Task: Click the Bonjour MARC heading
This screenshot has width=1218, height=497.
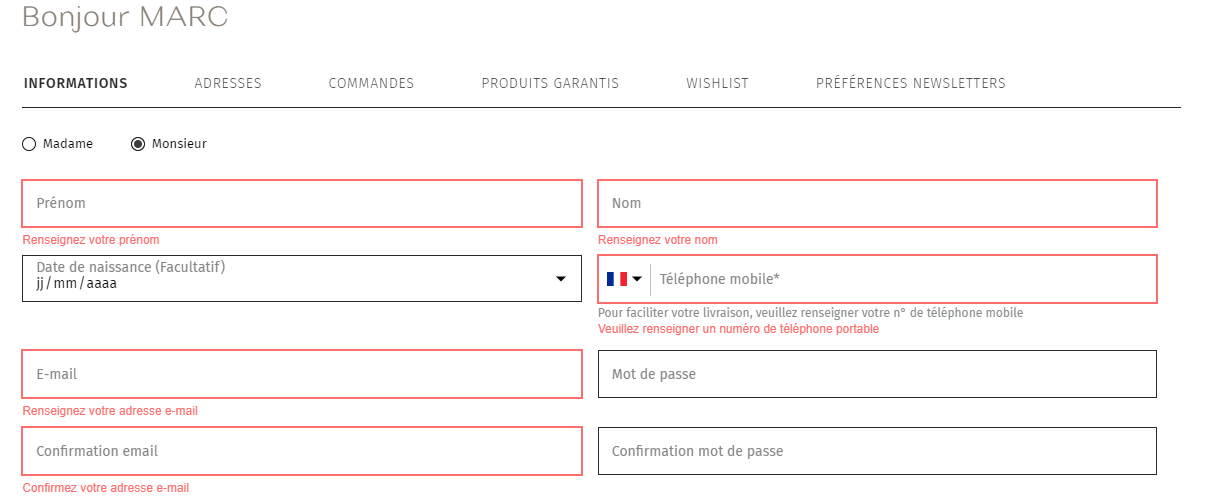Action: [125, 16]
